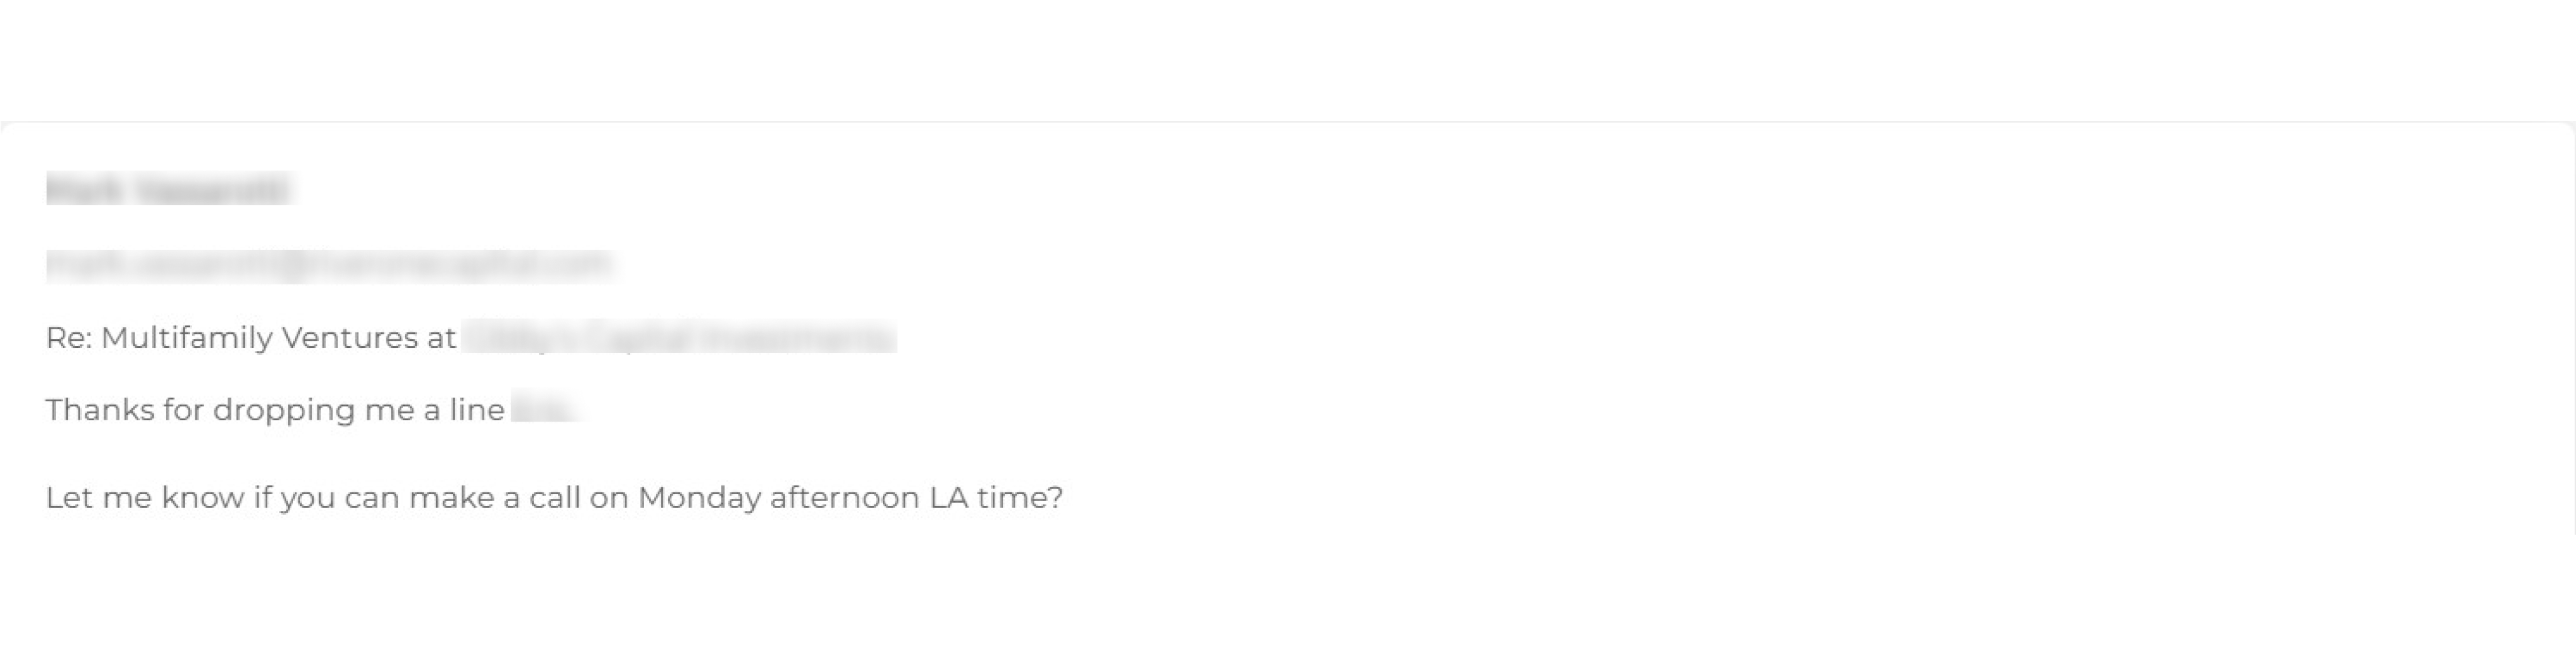Click the blurred recipient name after 'line'
The height and width of the screenshot is (654, 2576).
(544, 410)
